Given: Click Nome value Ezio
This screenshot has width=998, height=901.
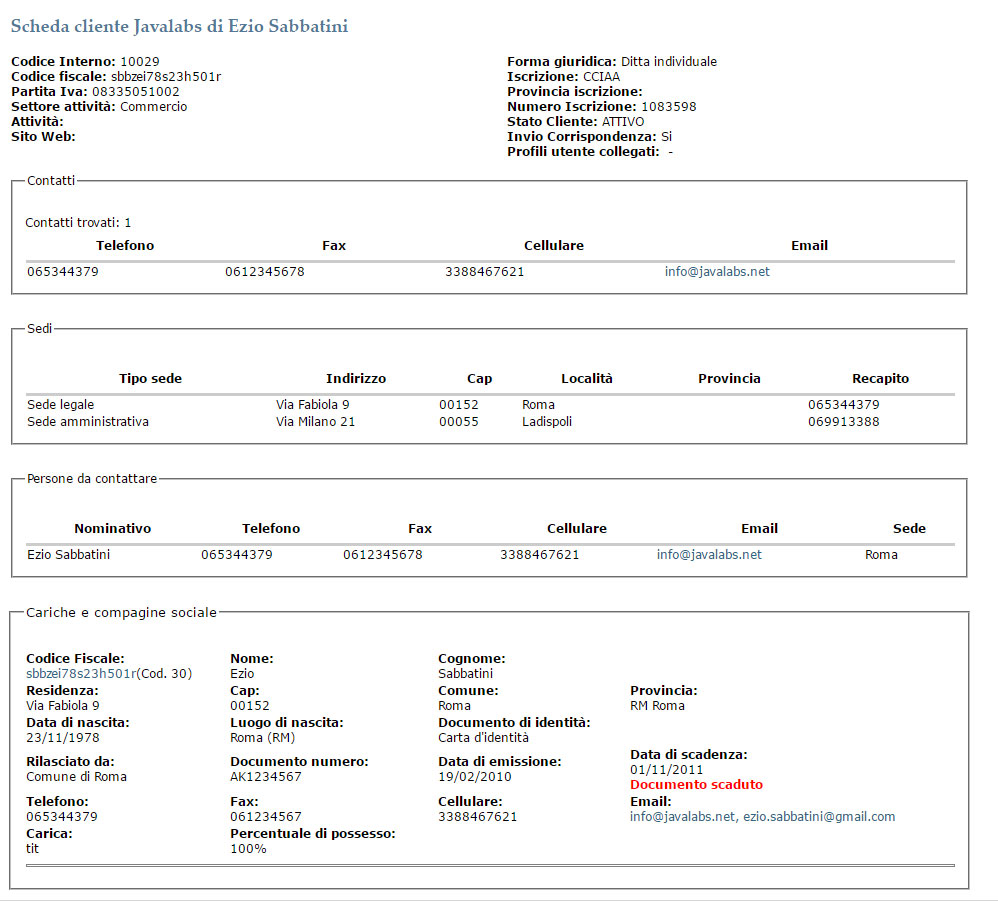Looking at the screenshot, I should pyautogui.click(x=242, y=674).
